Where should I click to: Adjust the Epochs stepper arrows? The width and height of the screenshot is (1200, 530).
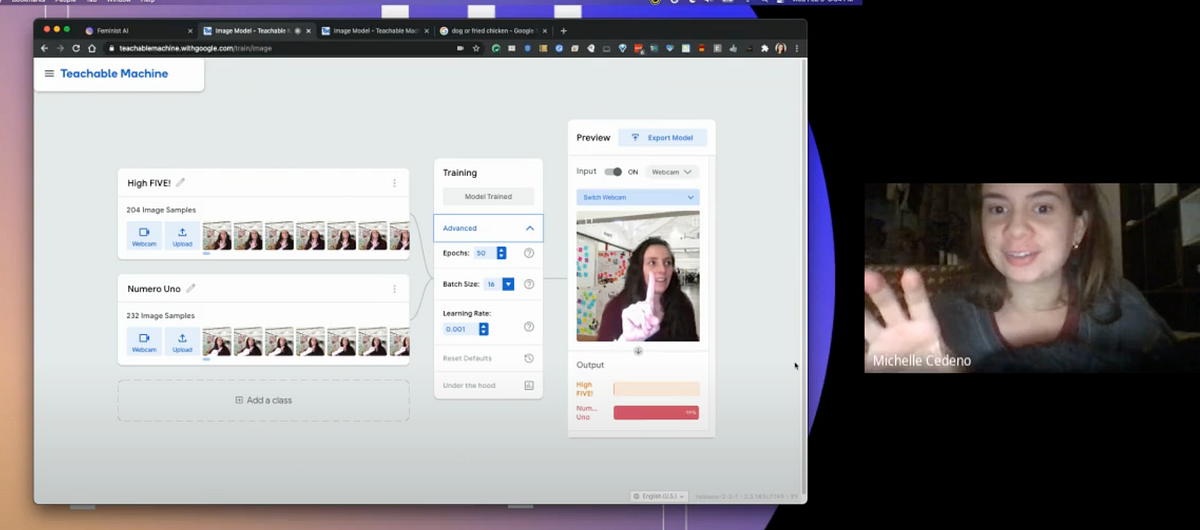pos(502,253)
